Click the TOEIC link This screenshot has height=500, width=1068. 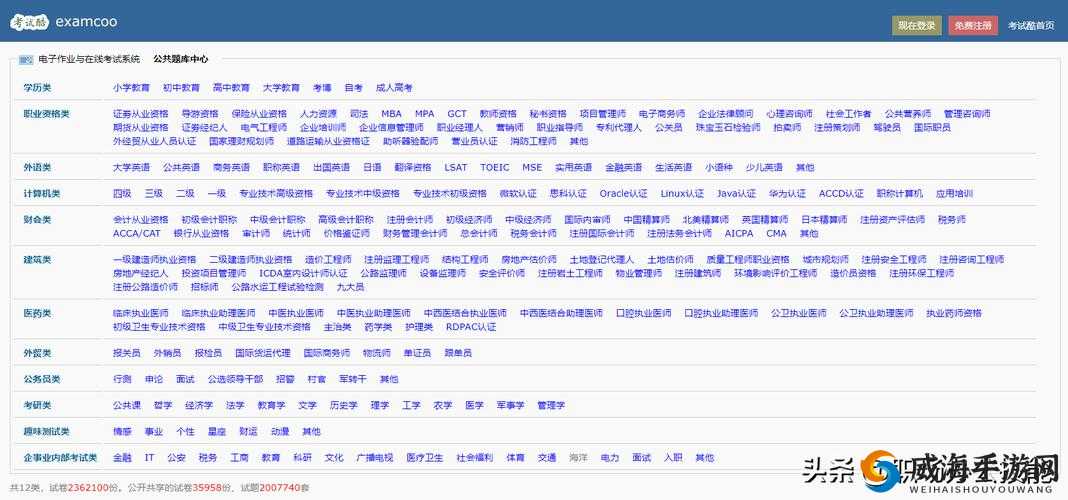(494, 167)
